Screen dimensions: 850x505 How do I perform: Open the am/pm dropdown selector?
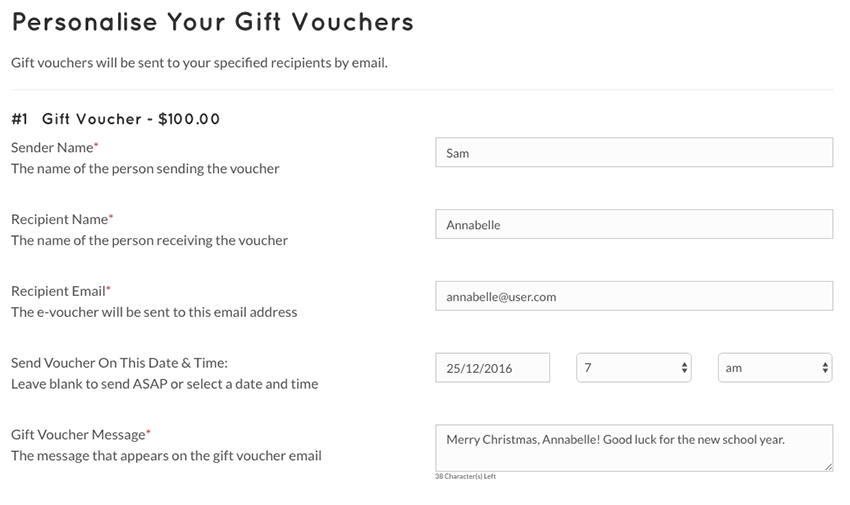[775, 368]
